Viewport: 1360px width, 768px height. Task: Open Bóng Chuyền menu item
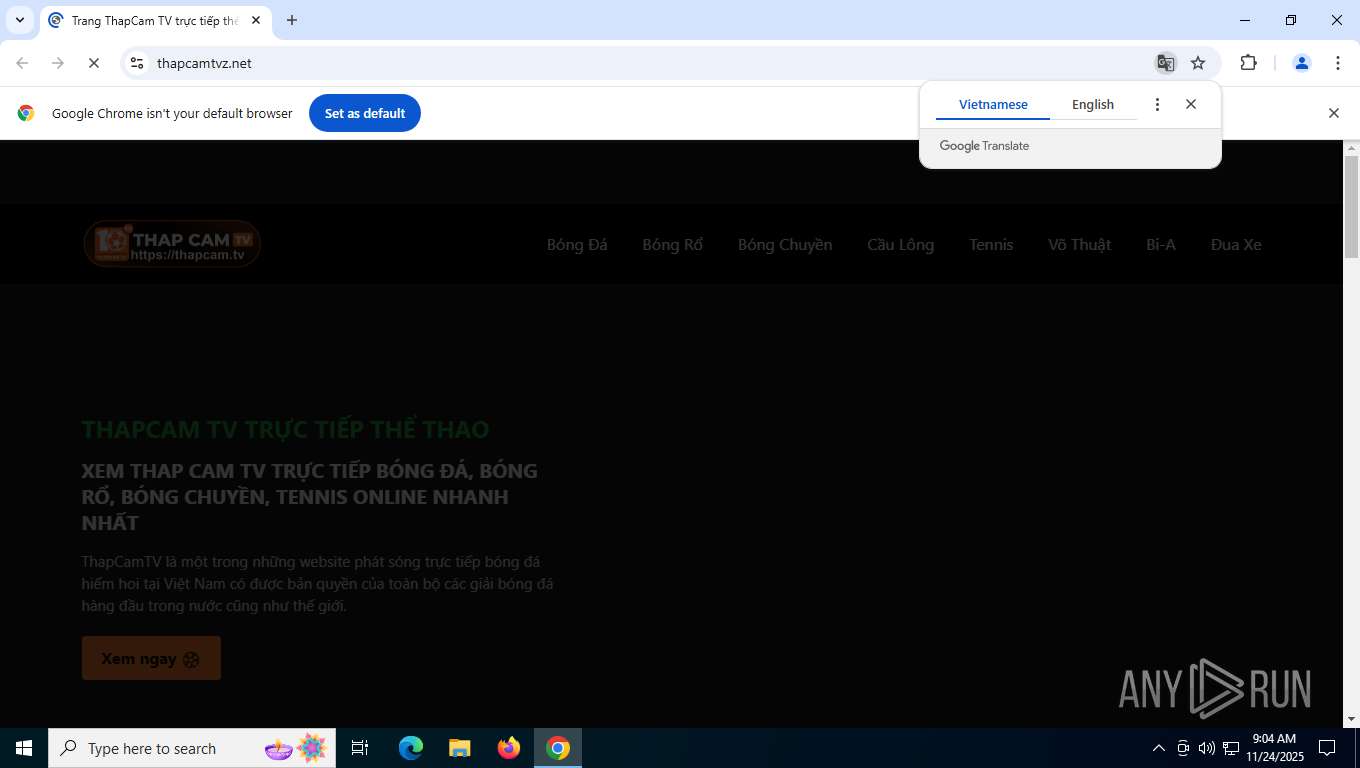pos(785,245)
